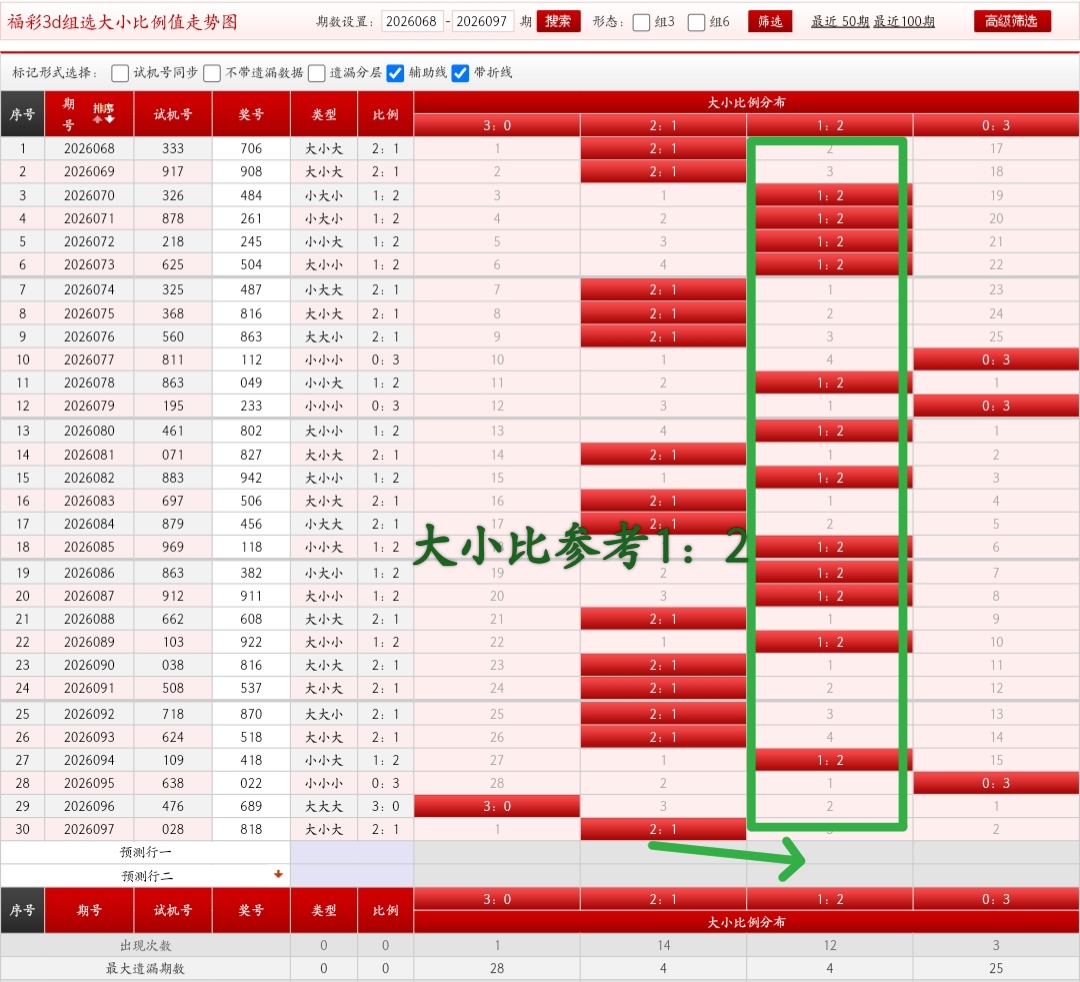Click the end period field 2026097

482,22
